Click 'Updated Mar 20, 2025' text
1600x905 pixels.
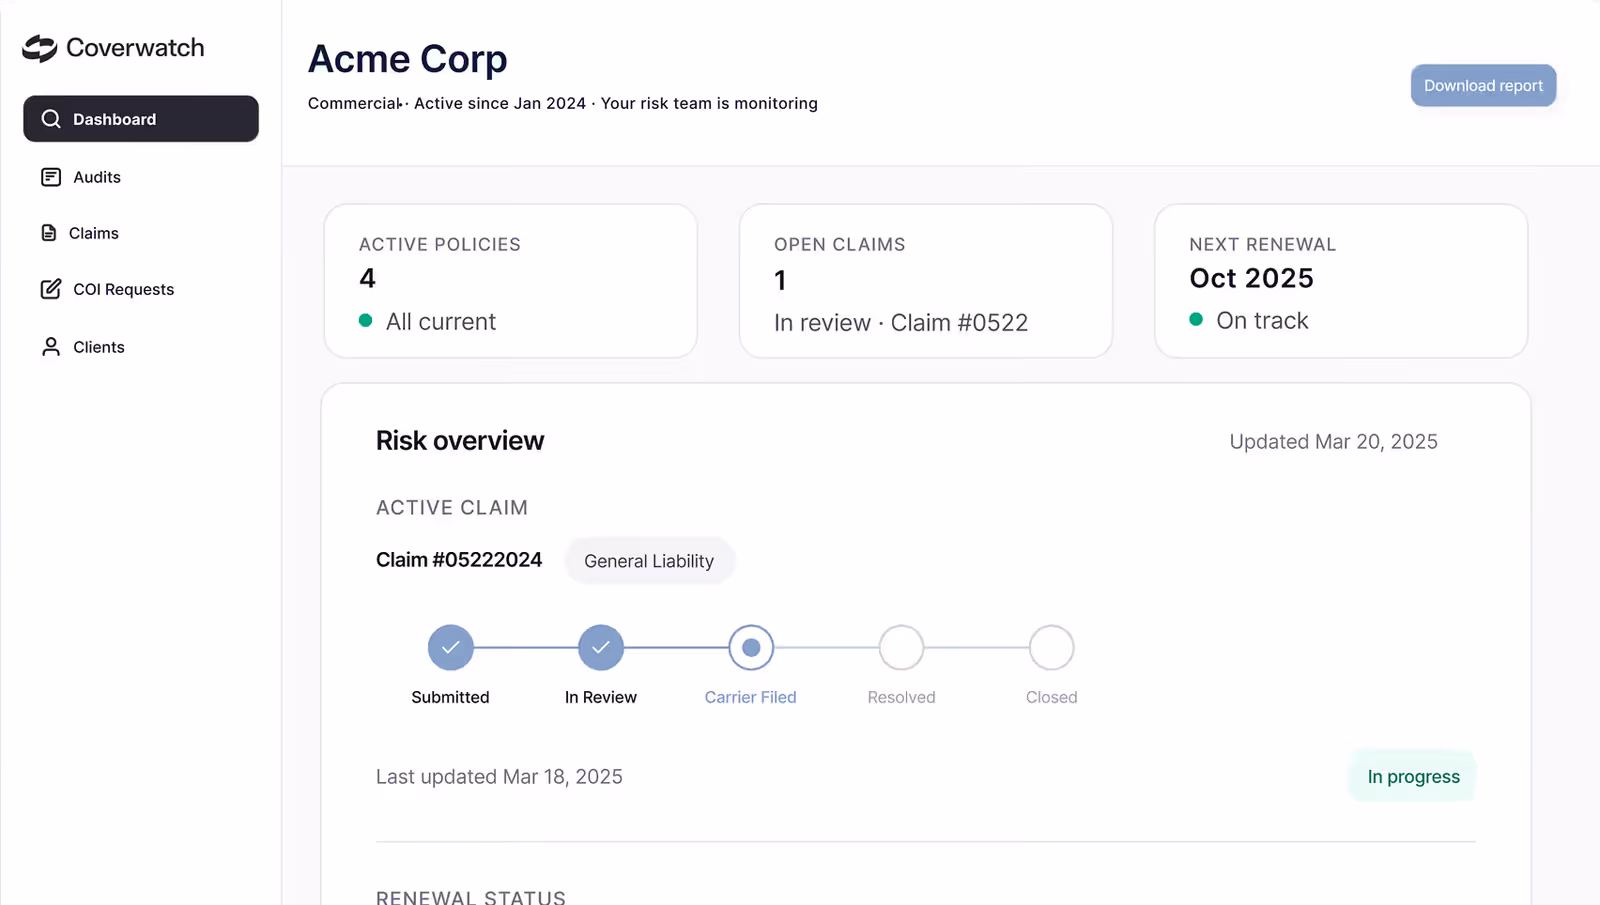[x=1333, y=442]
